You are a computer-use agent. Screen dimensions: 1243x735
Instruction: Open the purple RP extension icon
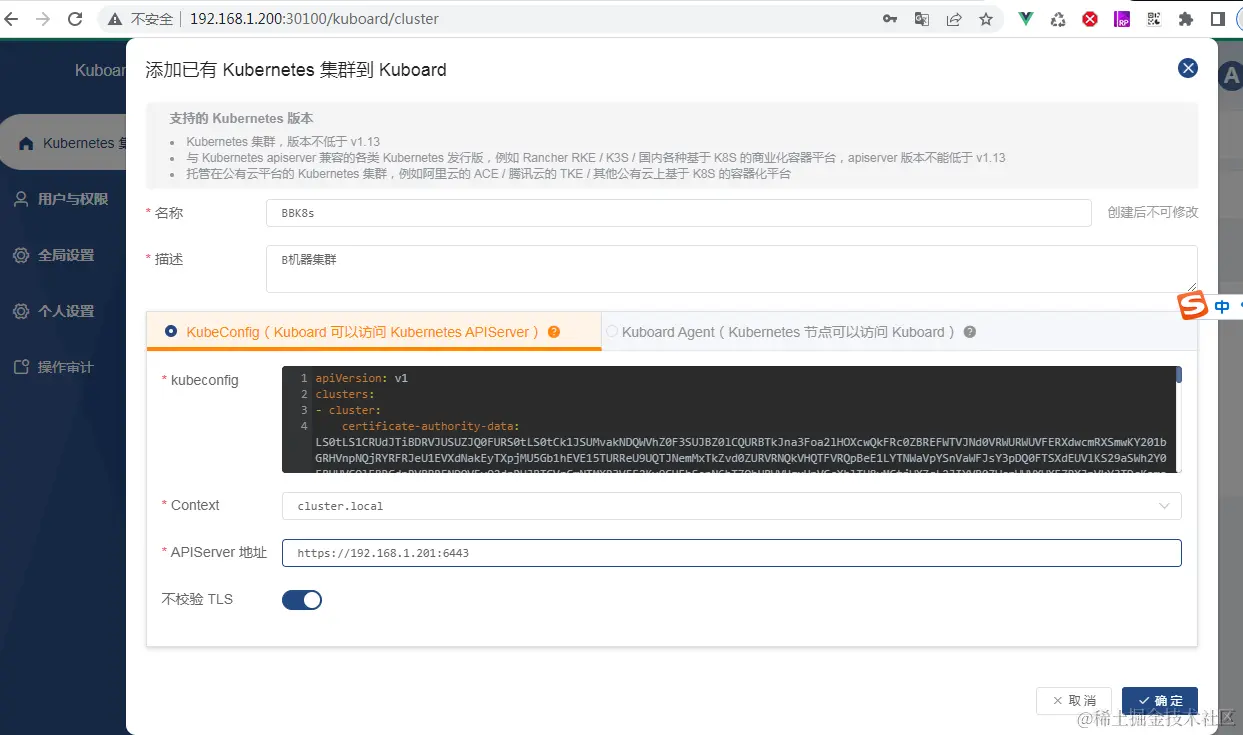point(1122,19)
